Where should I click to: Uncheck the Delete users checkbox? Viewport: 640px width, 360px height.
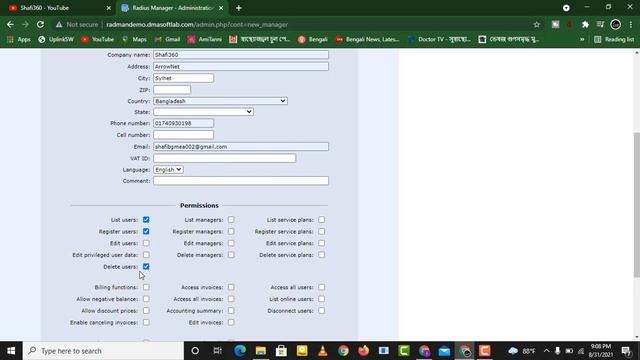point(146,267)
